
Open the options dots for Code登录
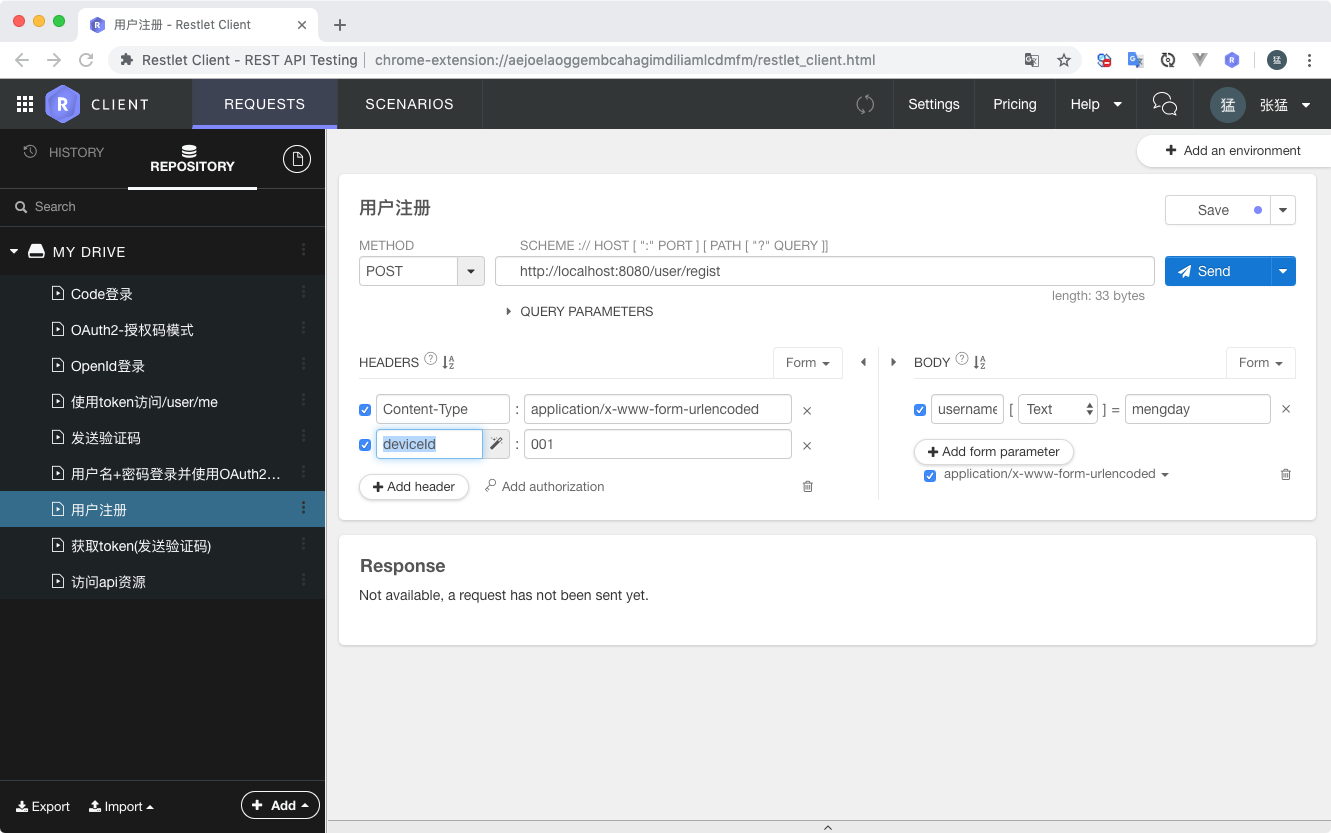[304, 293]
